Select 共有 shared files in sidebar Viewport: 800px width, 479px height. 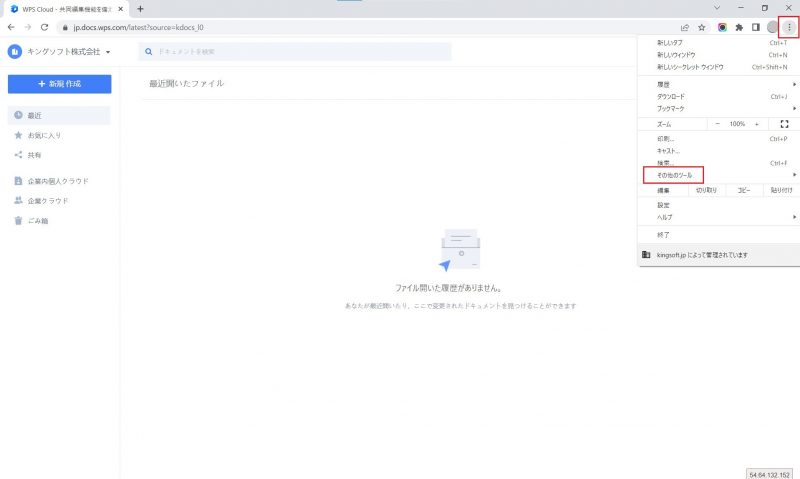click(35, 155)
